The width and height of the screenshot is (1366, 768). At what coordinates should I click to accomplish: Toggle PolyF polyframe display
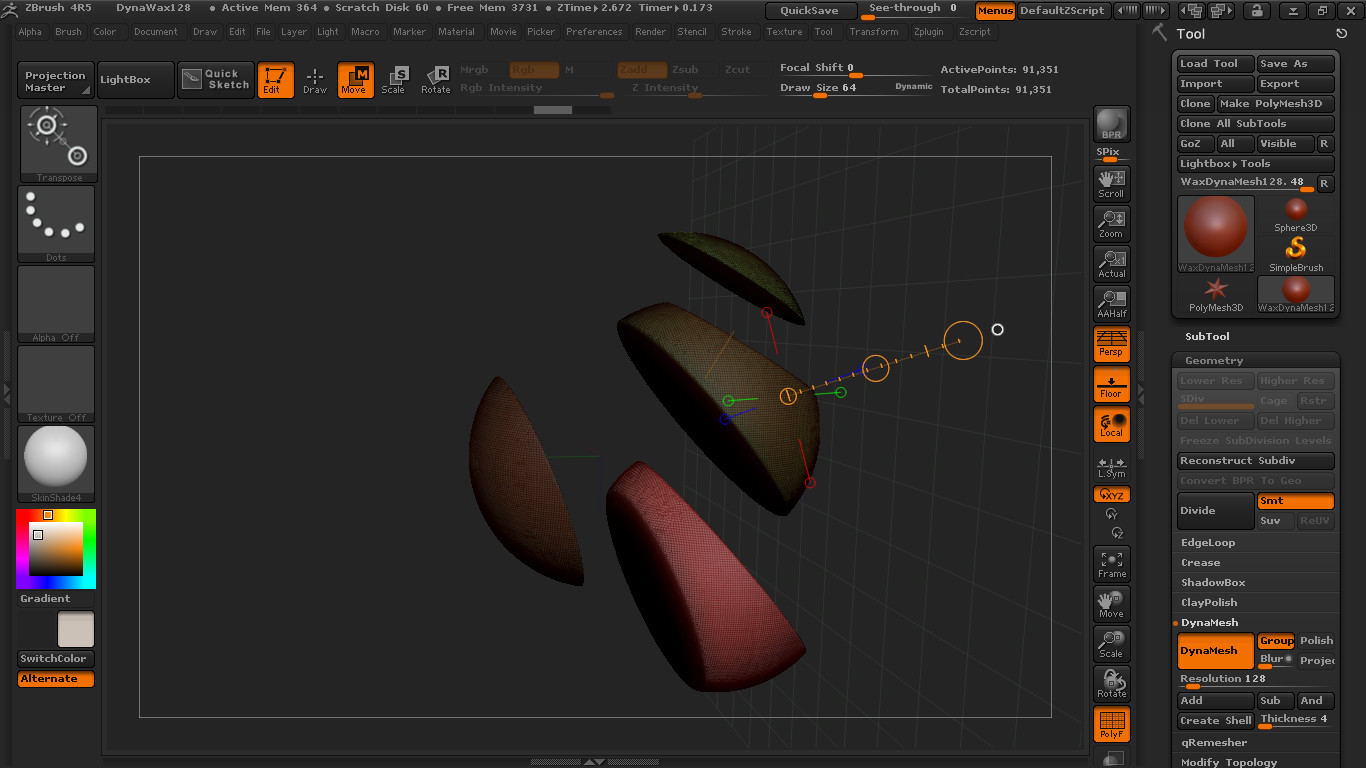(1111, 724)
